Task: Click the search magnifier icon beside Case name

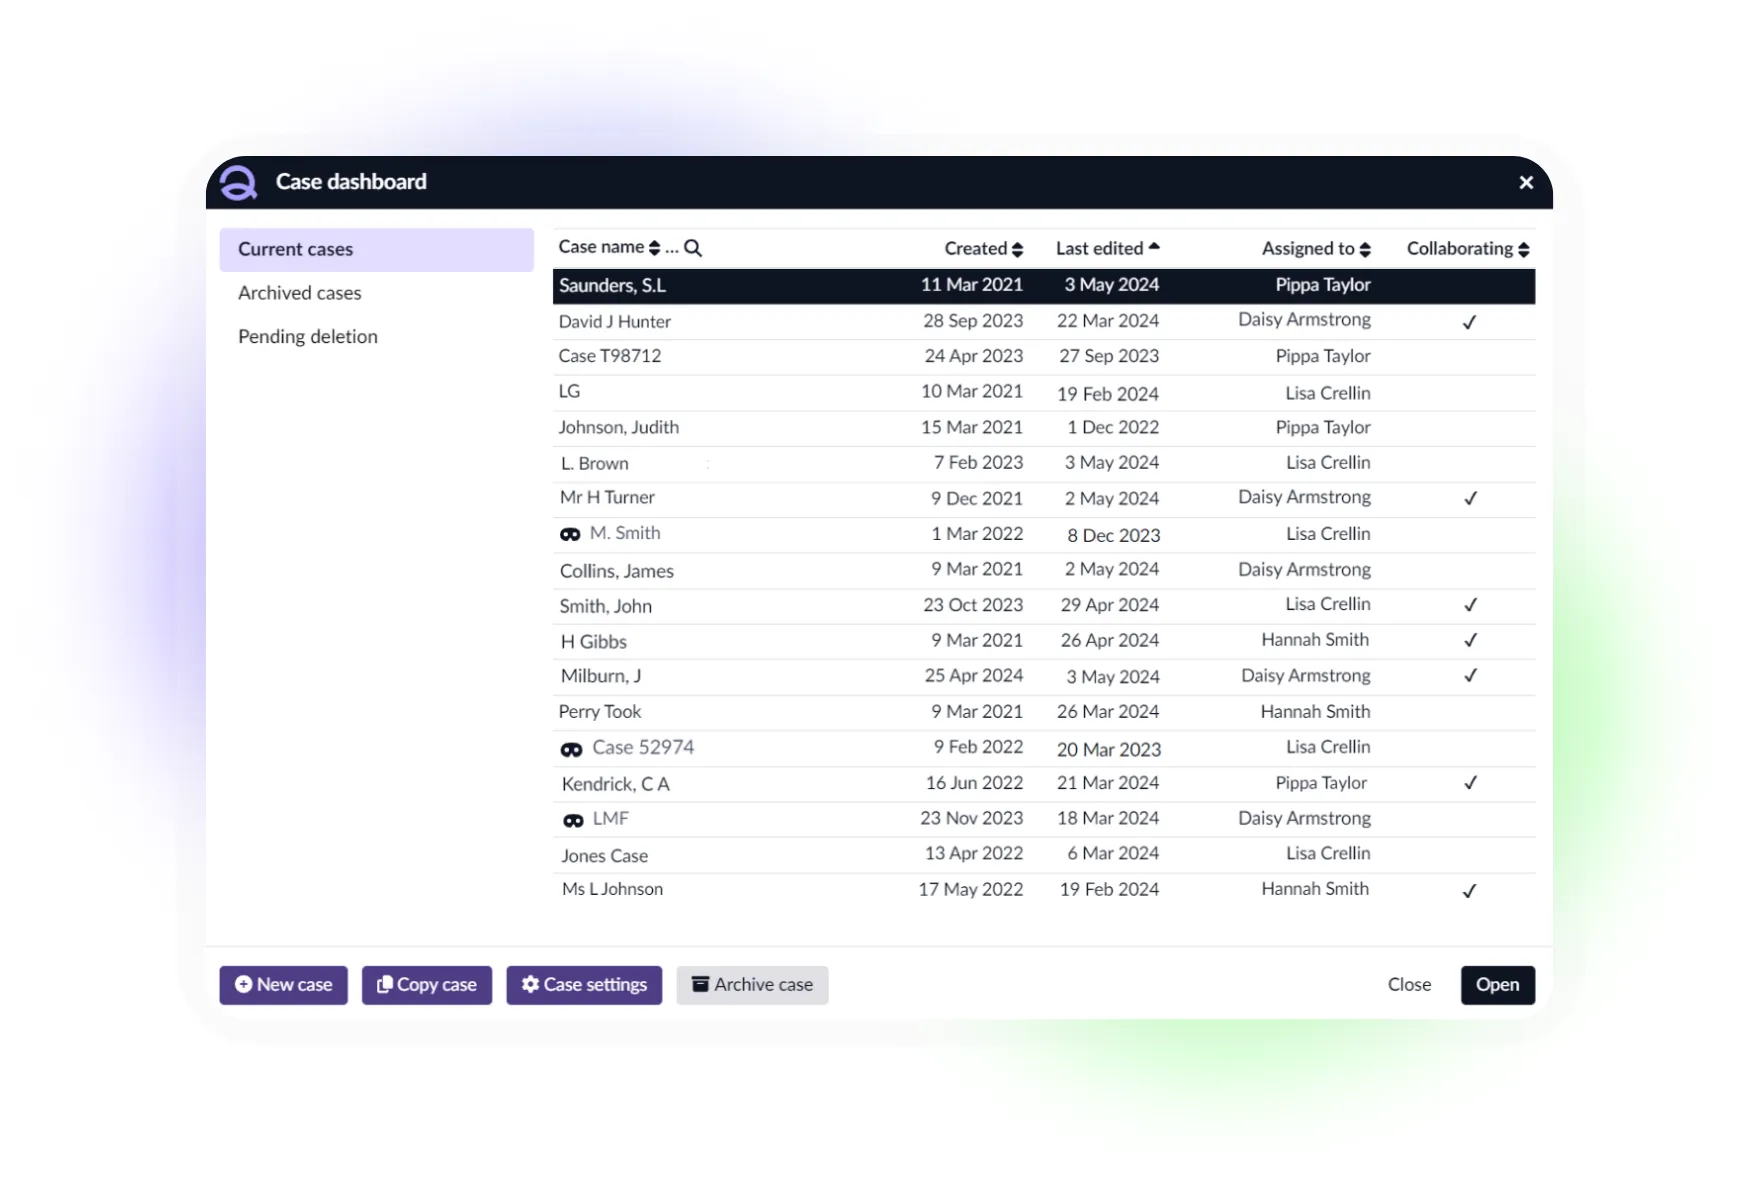Action: pyautogui.click(x=692, y=248)
